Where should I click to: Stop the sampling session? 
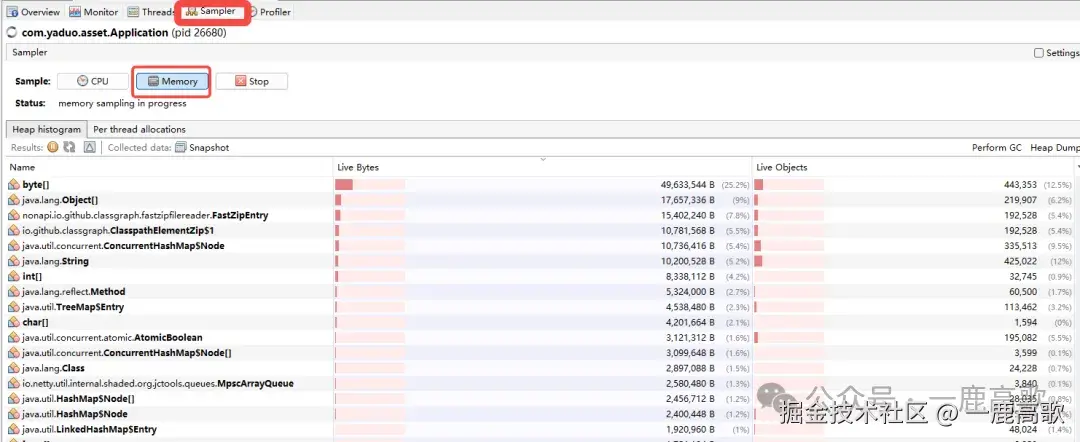click(251, 81)
